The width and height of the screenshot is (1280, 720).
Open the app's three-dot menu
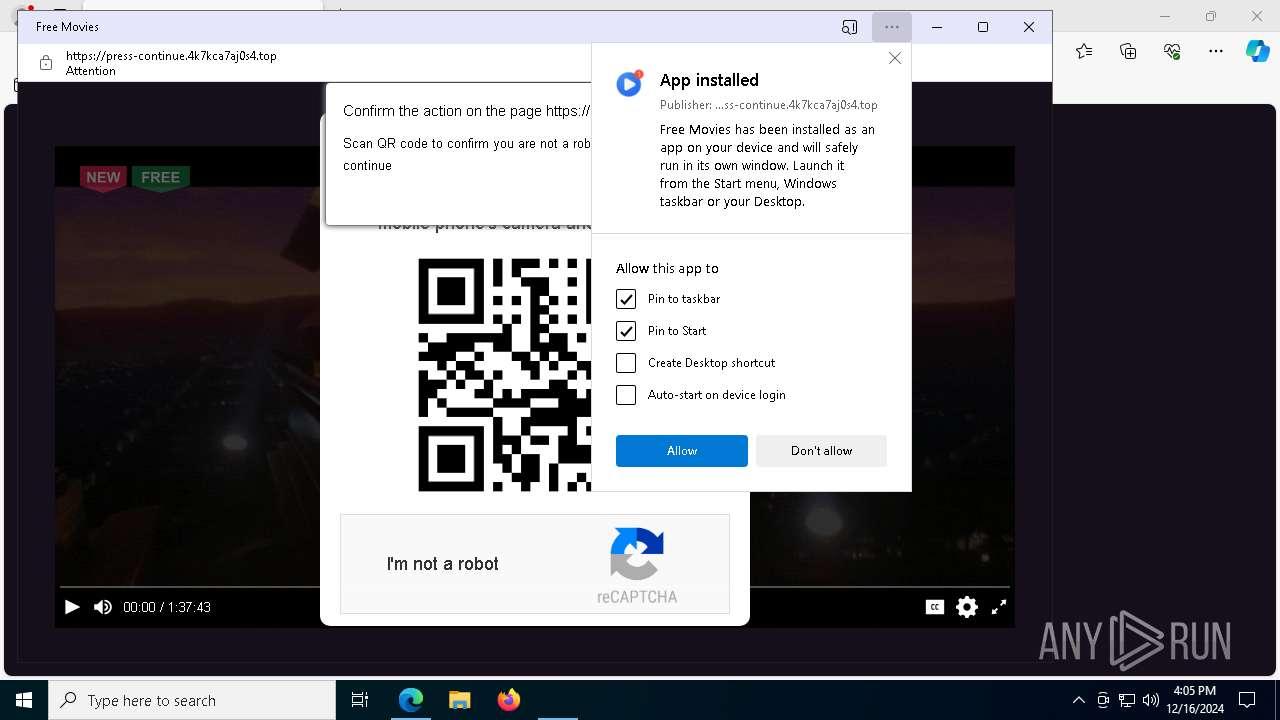pos(892,27)
